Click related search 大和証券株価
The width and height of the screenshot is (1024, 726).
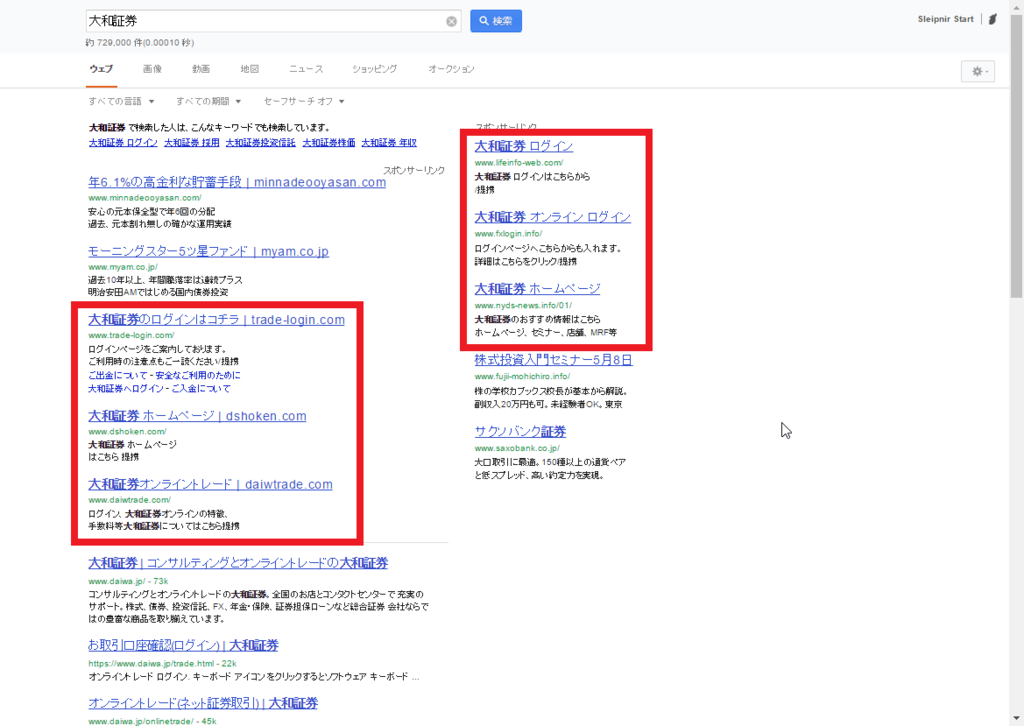[x=329, y=142]
